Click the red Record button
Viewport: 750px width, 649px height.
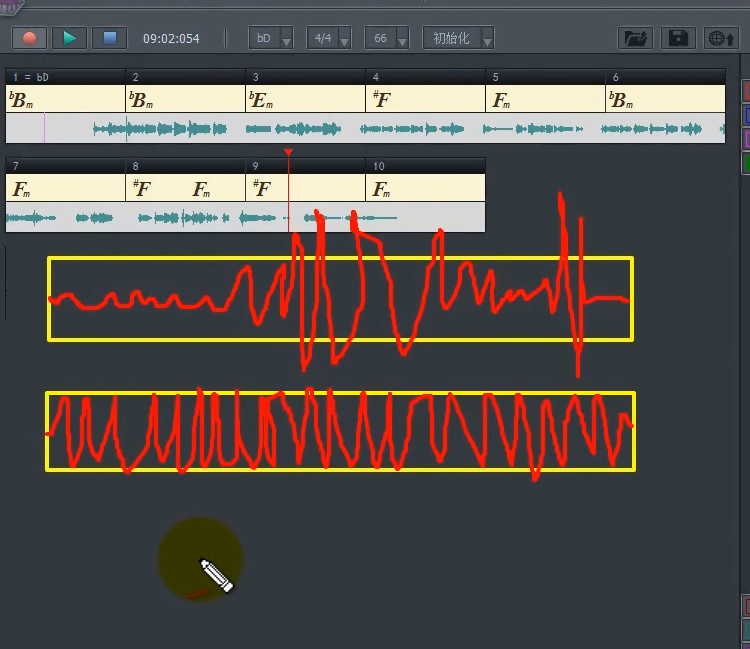pyautogui.click(x=29, y=38)
